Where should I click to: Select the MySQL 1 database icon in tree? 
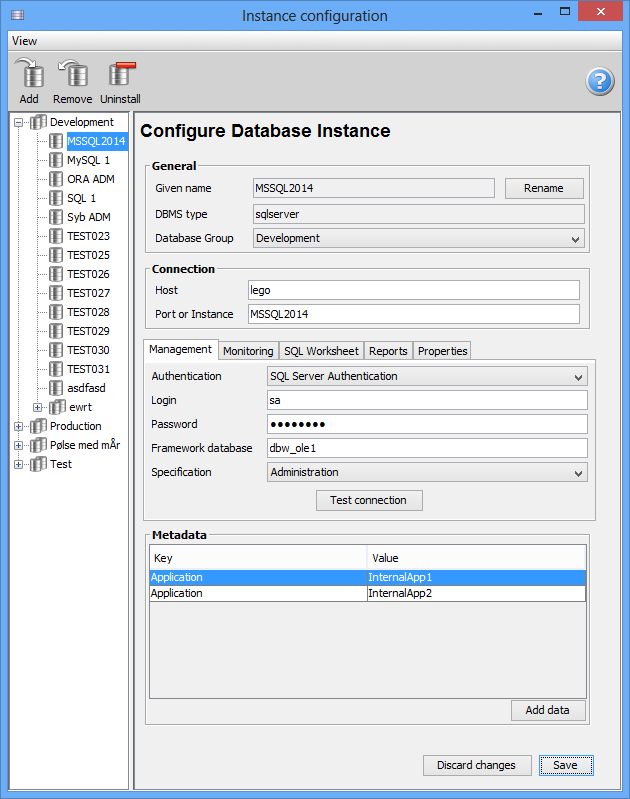57,160
